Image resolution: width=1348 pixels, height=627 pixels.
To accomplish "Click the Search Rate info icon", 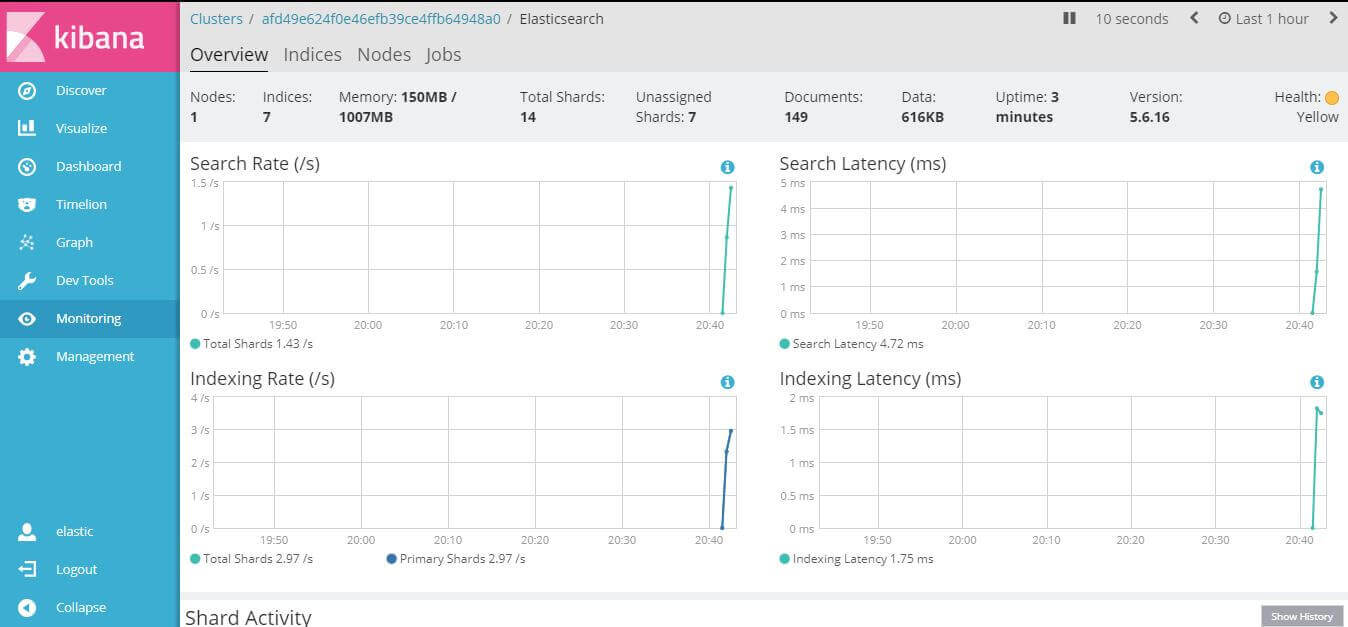I will click(x=727, y=167).
